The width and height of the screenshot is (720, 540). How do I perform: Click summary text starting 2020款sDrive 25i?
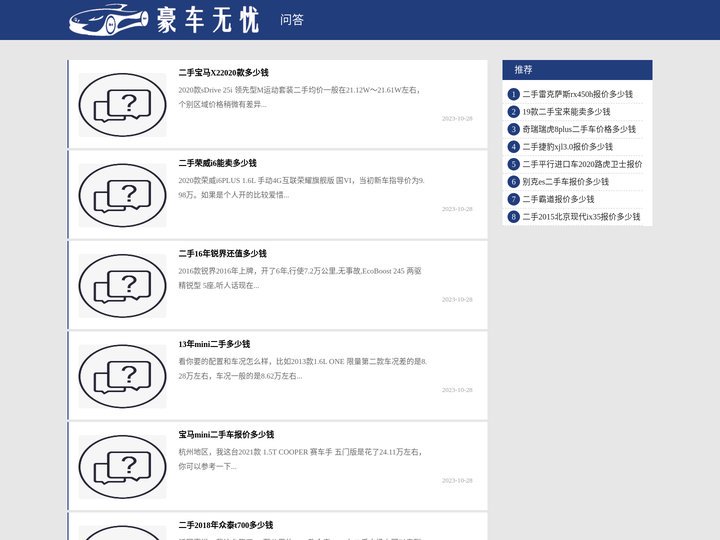coord(300,97)
